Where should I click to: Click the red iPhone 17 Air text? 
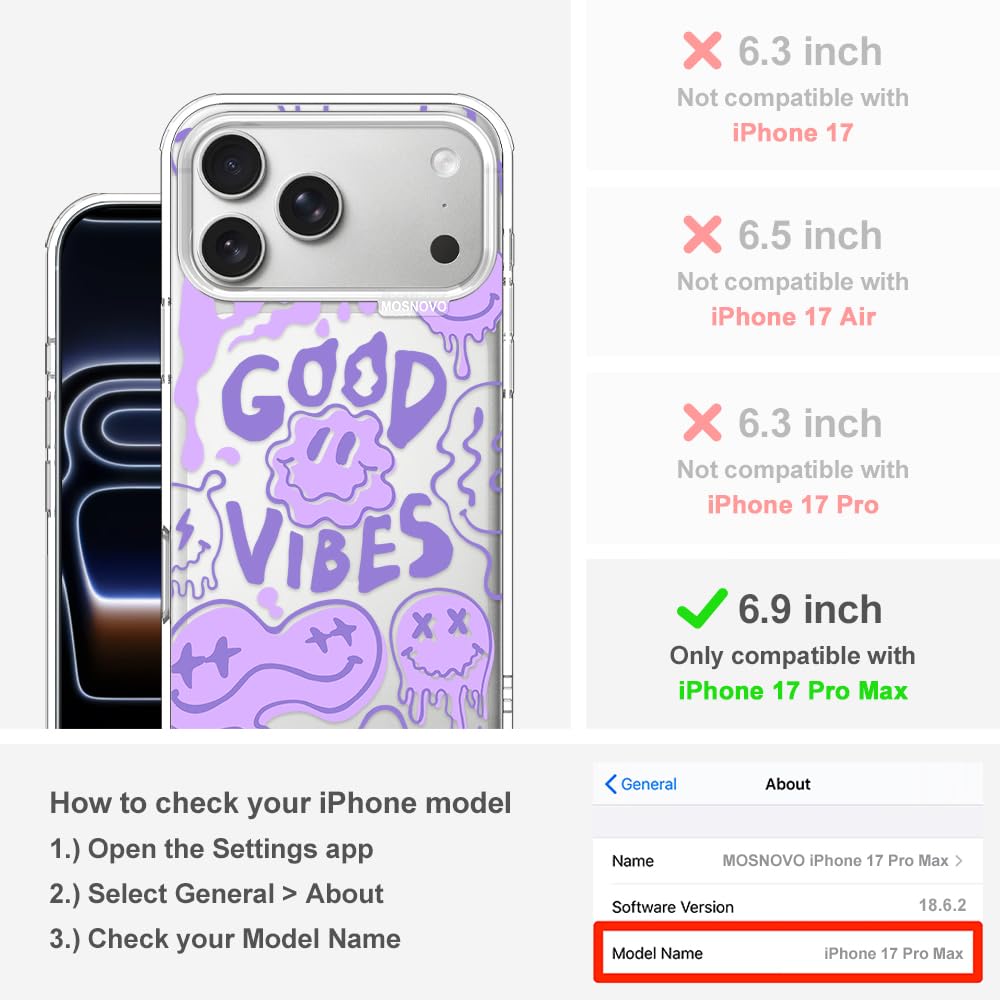click(793, 316)
